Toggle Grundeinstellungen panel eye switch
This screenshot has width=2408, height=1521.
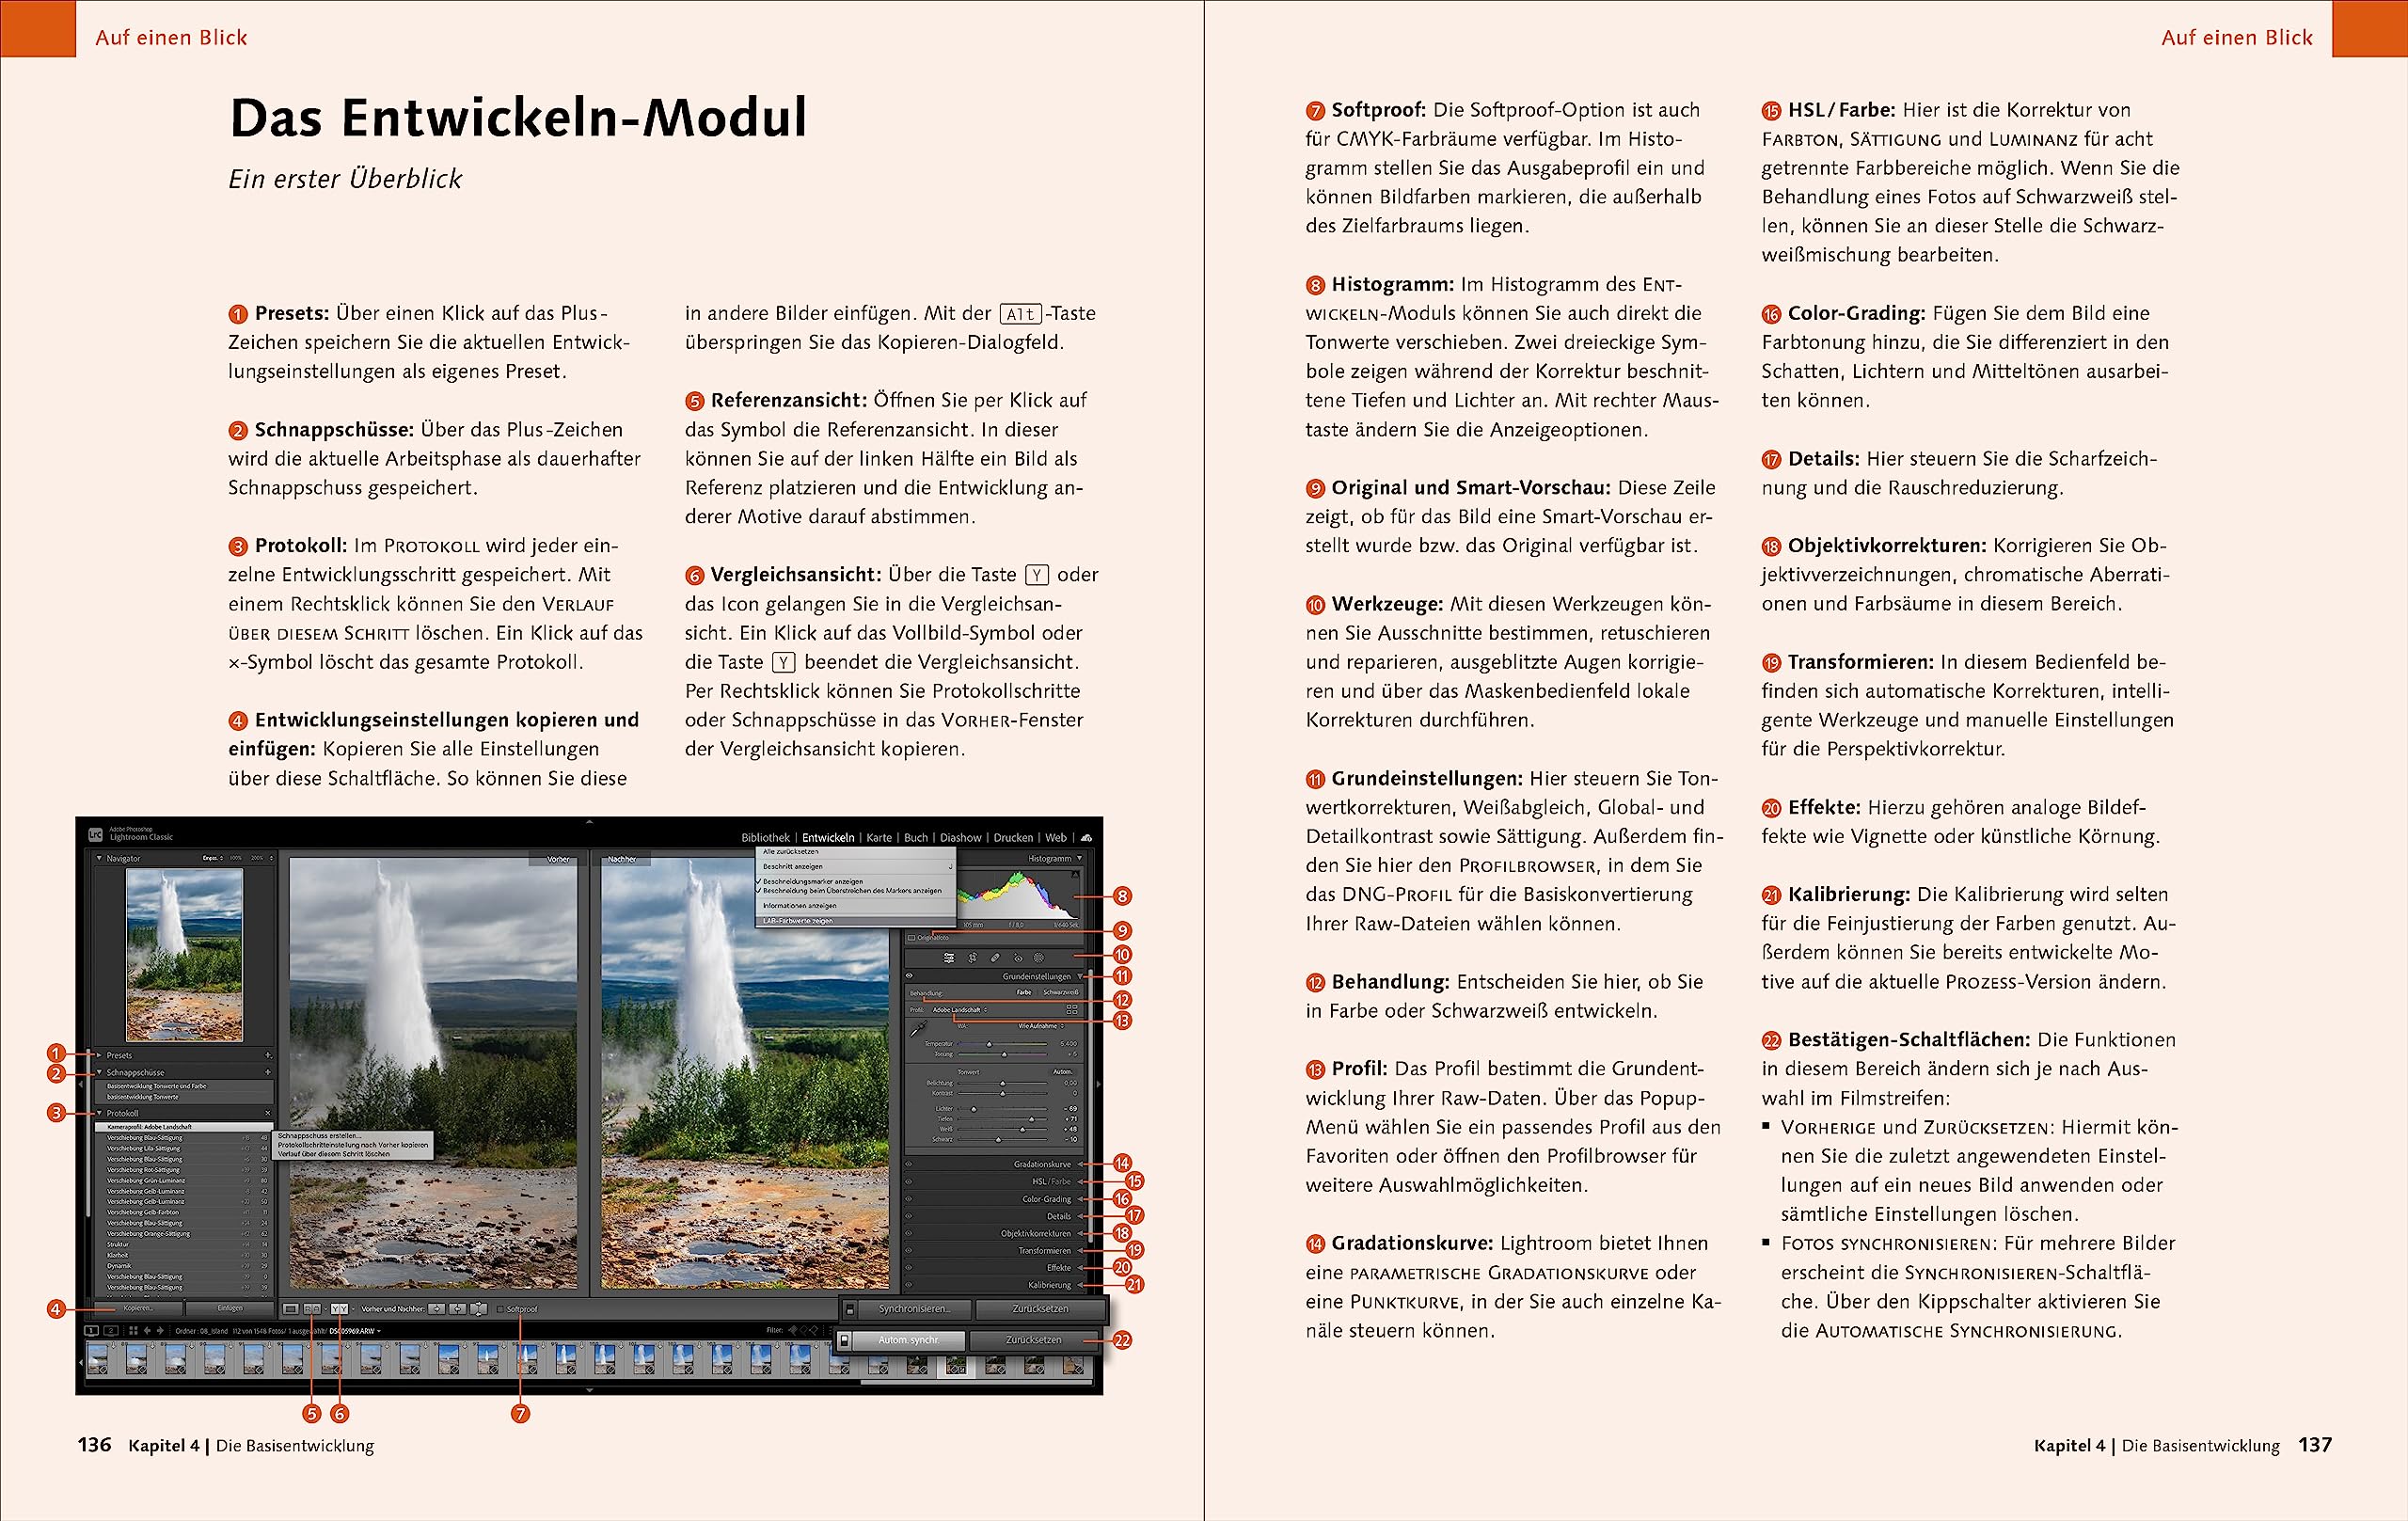[x=909, y=976]
